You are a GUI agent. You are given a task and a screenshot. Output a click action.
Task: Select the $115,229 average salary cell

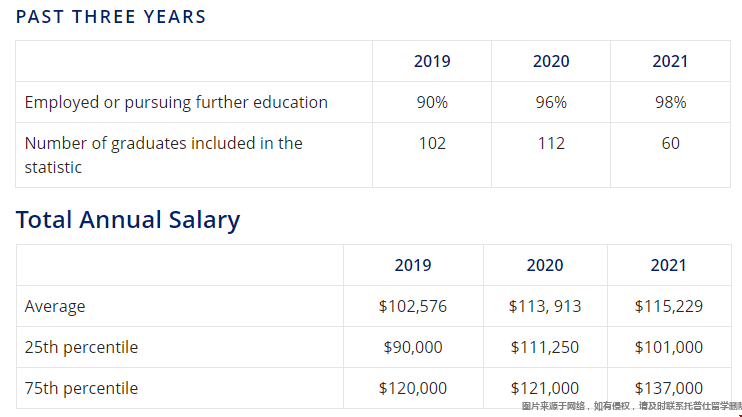click(669, 306)
